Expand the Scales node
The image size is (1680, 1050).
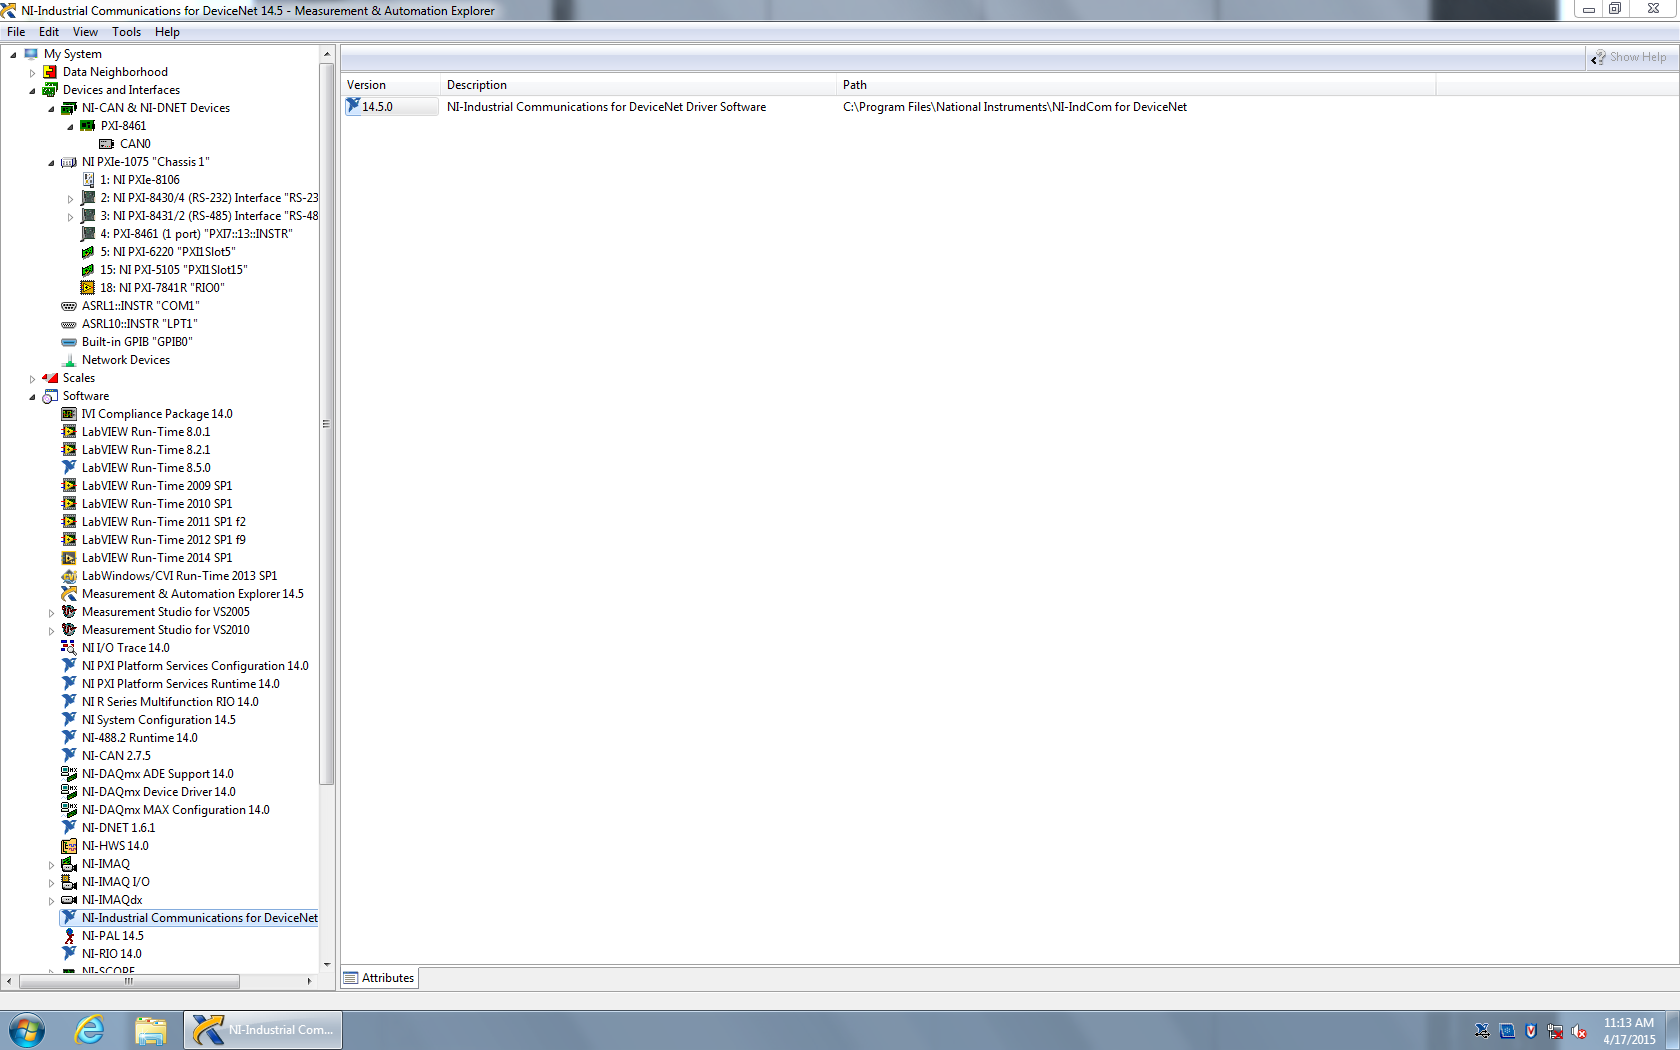(32, 379)
